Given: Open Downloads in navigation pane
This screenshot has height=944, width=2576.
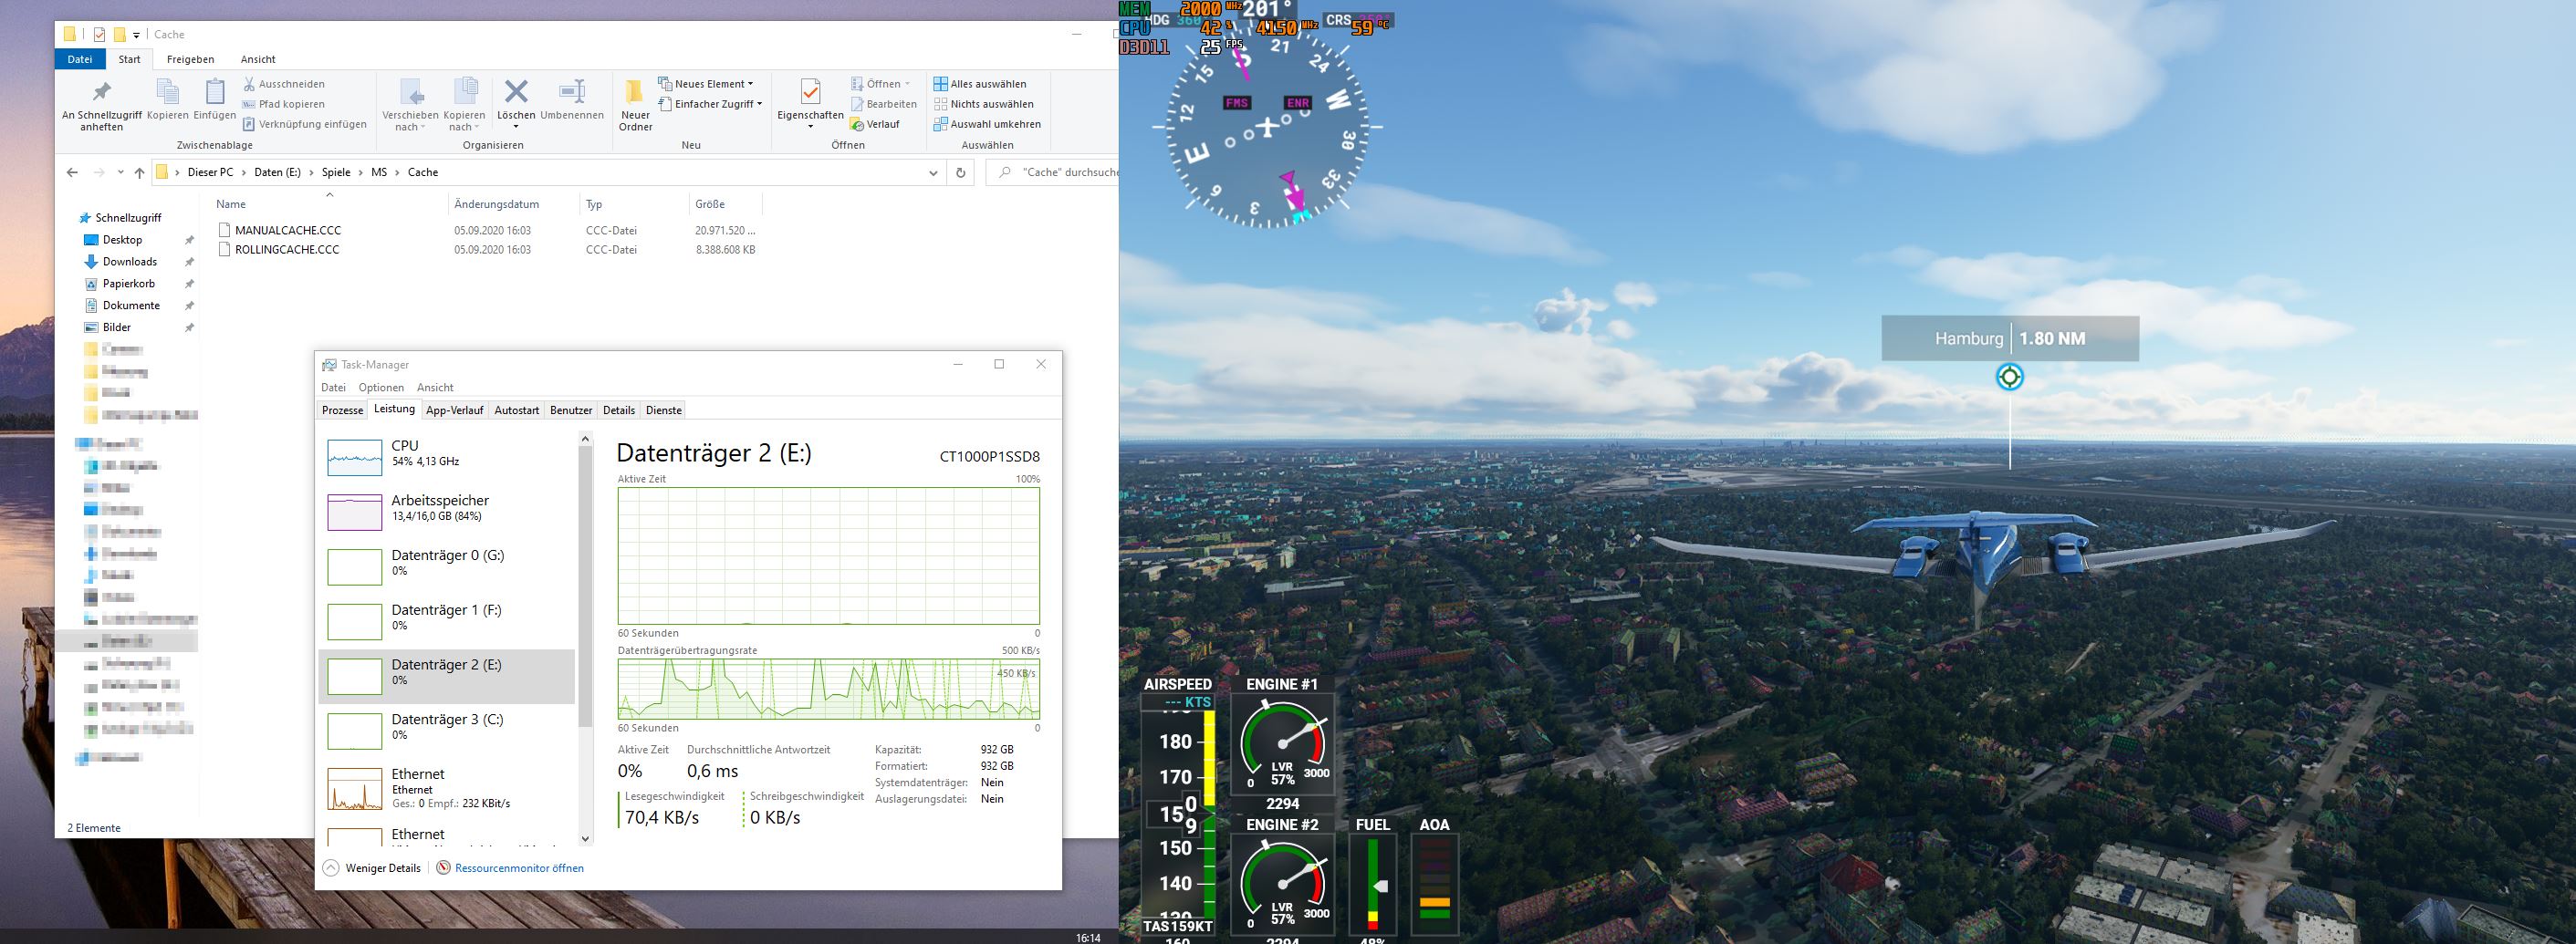Looking at the screenshot, I should pos(130,262).
